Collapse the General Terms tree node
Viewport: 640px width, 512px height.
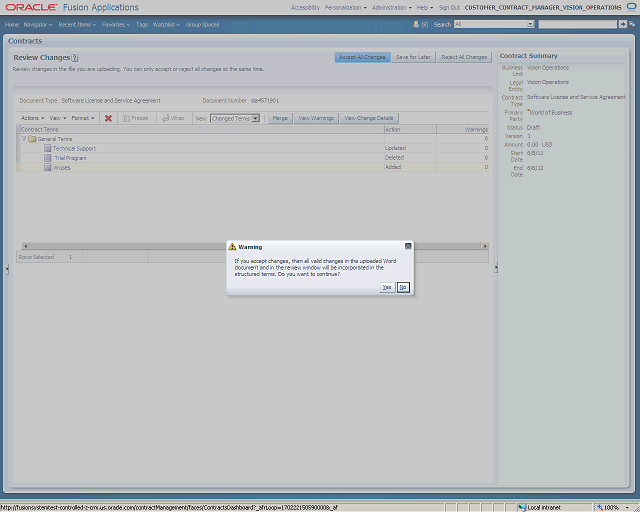pyautogui.click(x=24, y=139)
